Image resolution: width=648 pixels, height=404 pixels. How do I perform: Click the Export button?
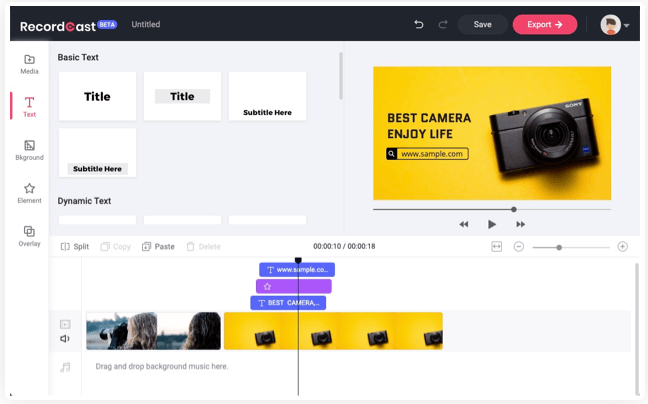coord(545,24)
